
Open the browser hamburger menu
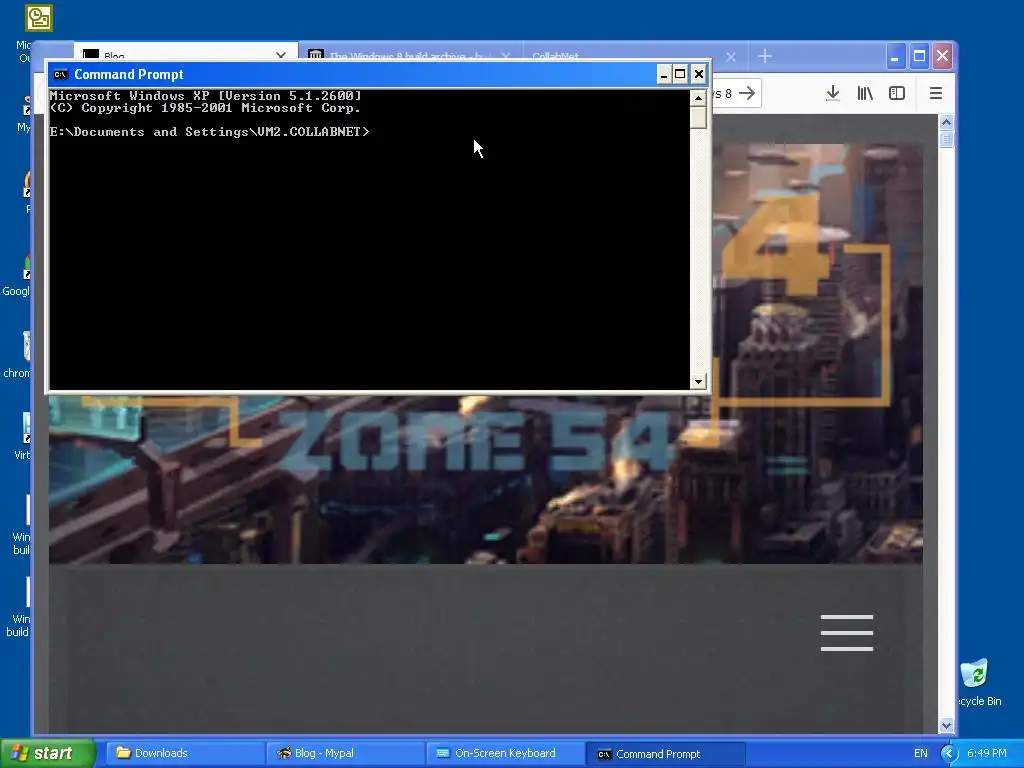pyautogui.click(x=936, y=93)
